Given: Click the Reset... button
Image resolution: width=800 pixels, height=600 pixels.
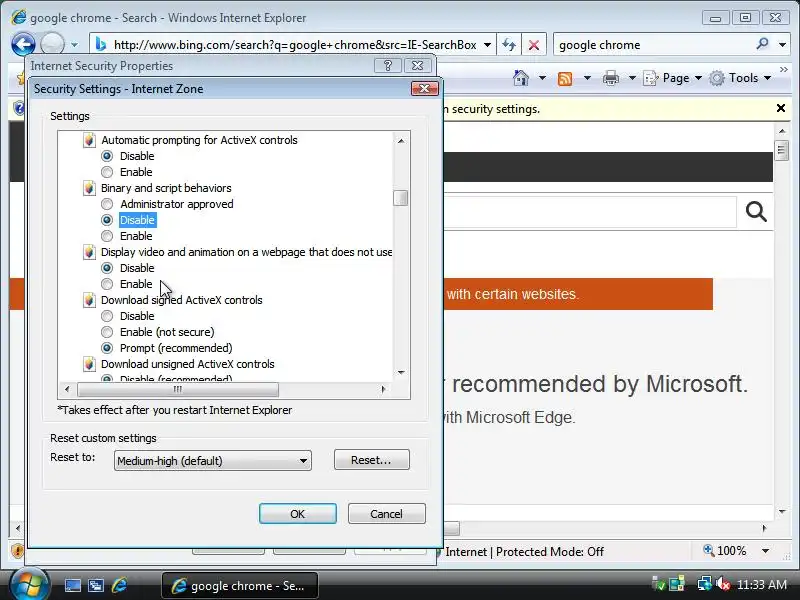Looking at the screenshot, I should click(x=371, y=460).
